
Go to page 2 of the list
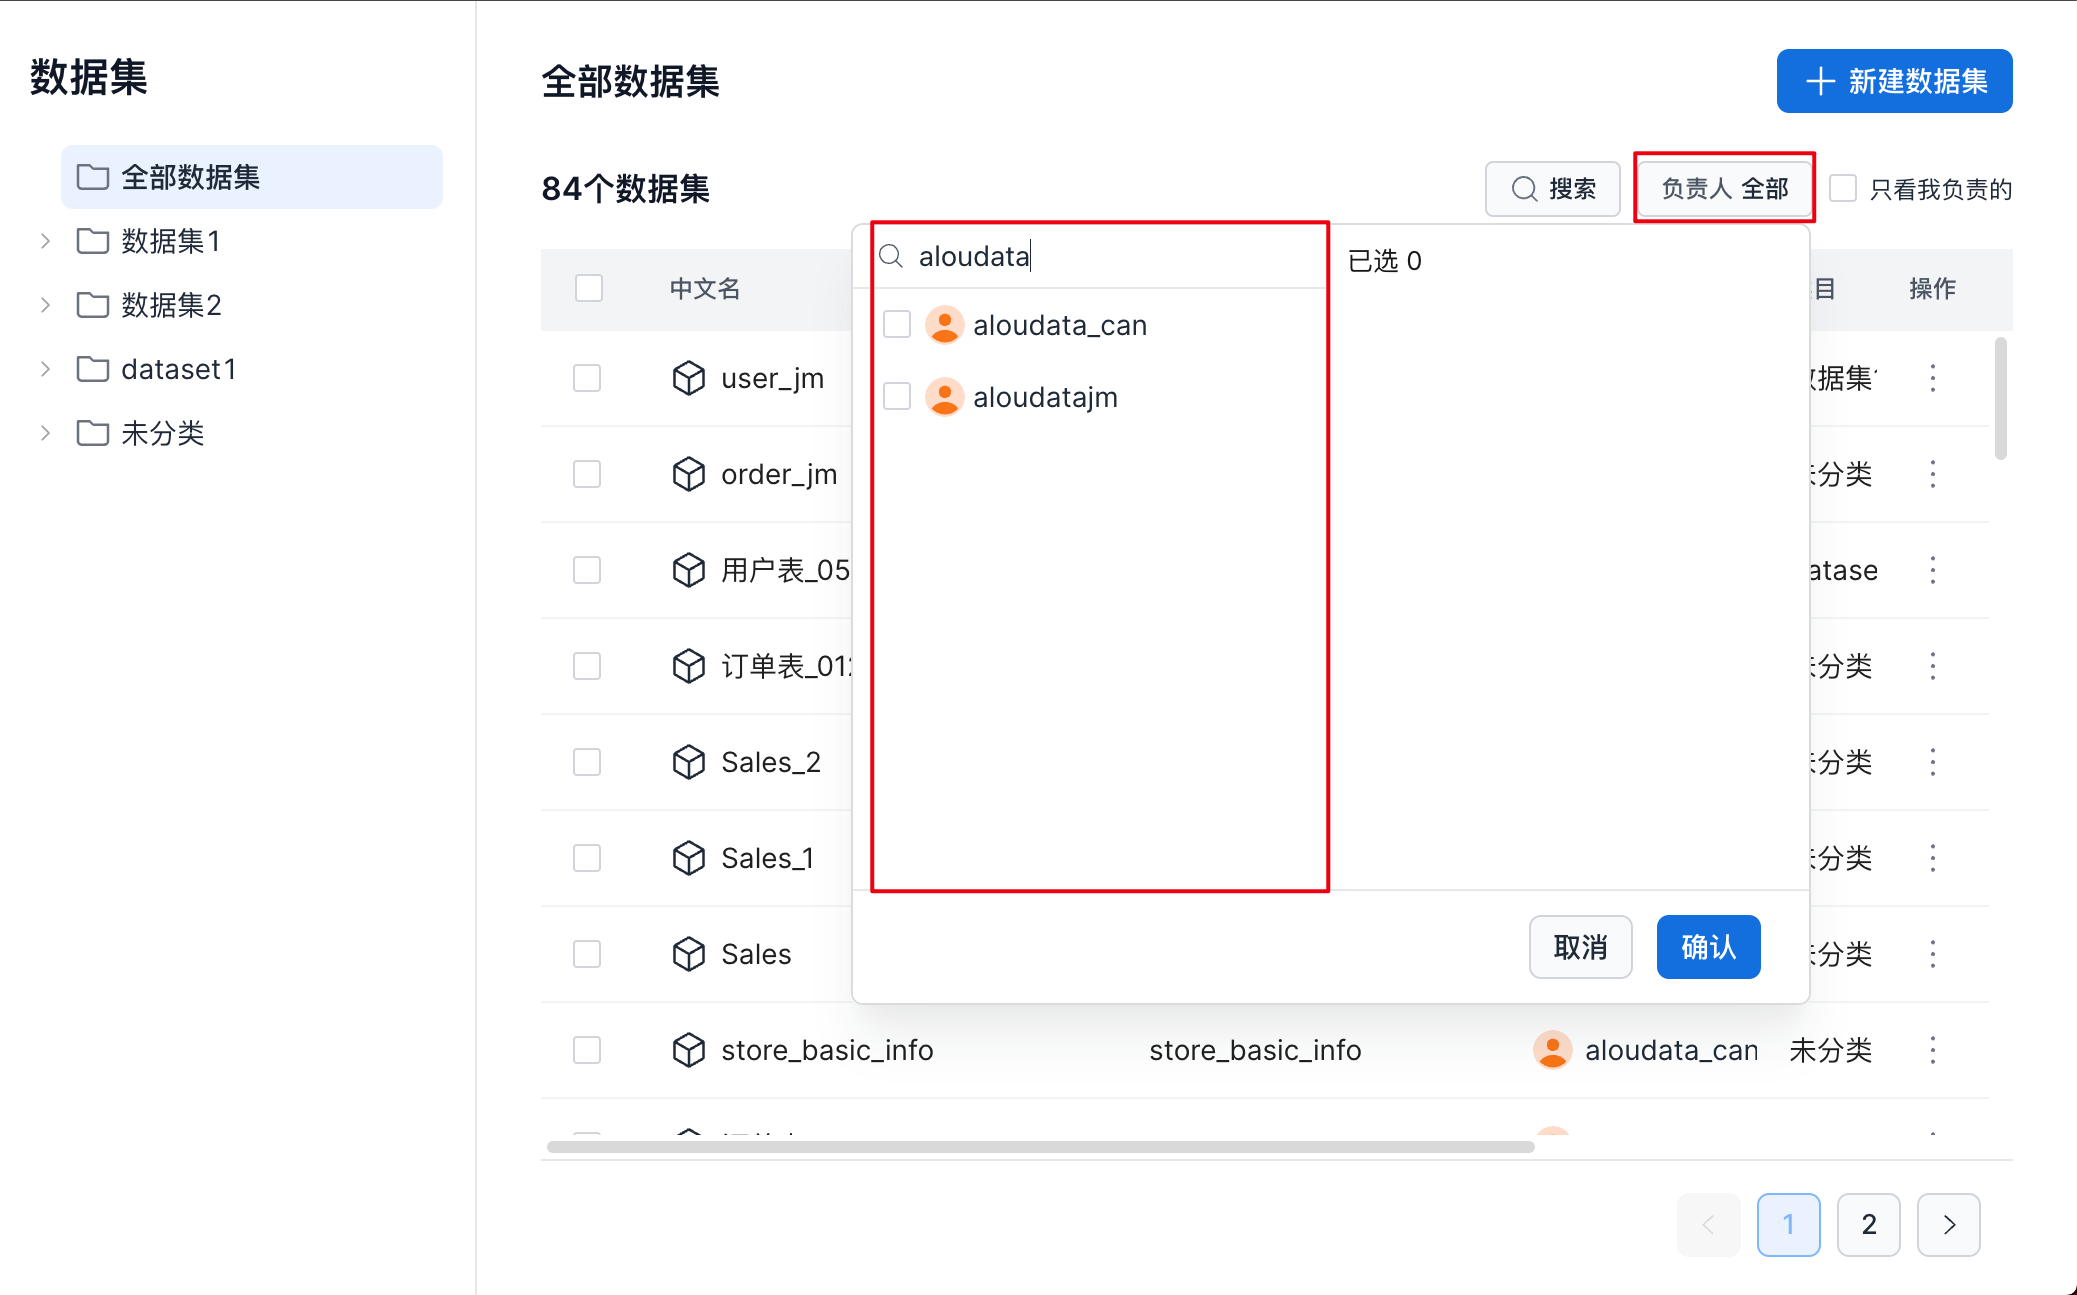[1868, 1224]
